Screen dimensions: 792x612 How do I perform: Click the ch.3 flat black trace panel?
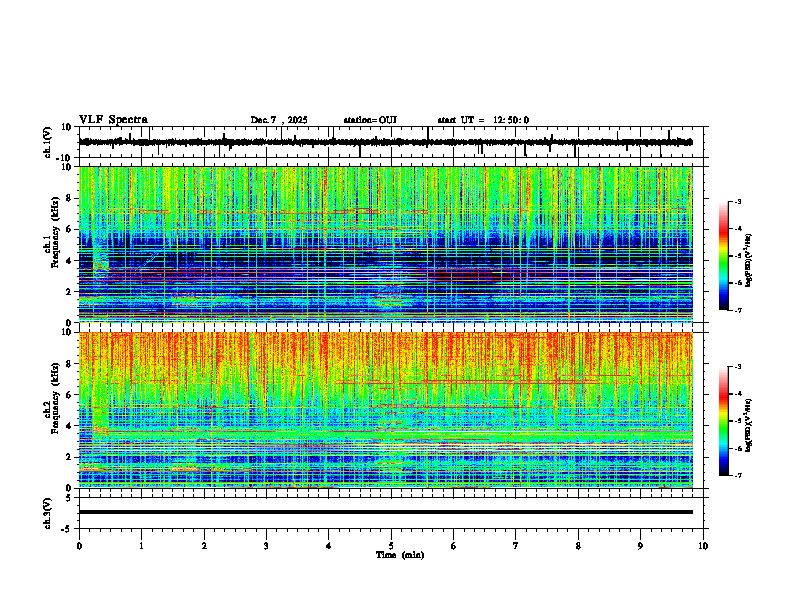393,513
